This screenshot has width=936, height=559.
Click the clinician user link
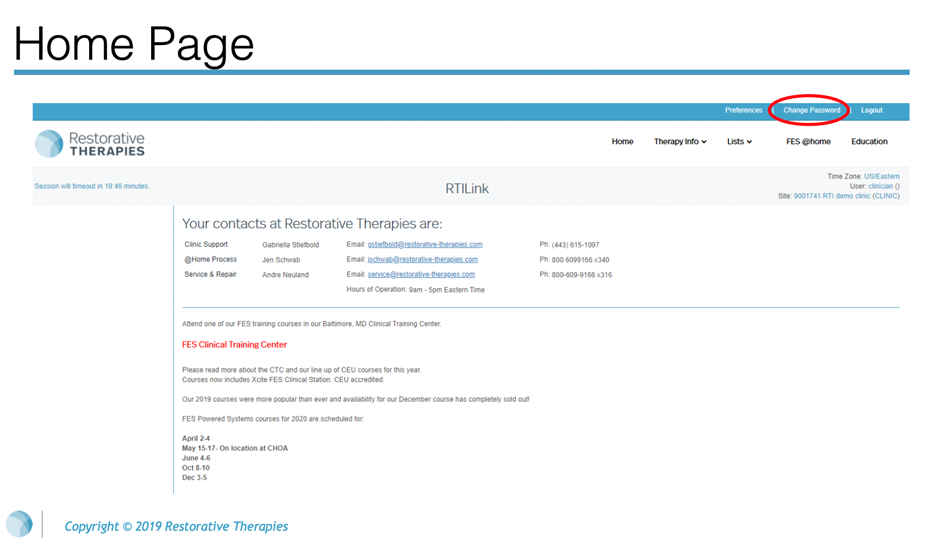[x=880, y=186]
